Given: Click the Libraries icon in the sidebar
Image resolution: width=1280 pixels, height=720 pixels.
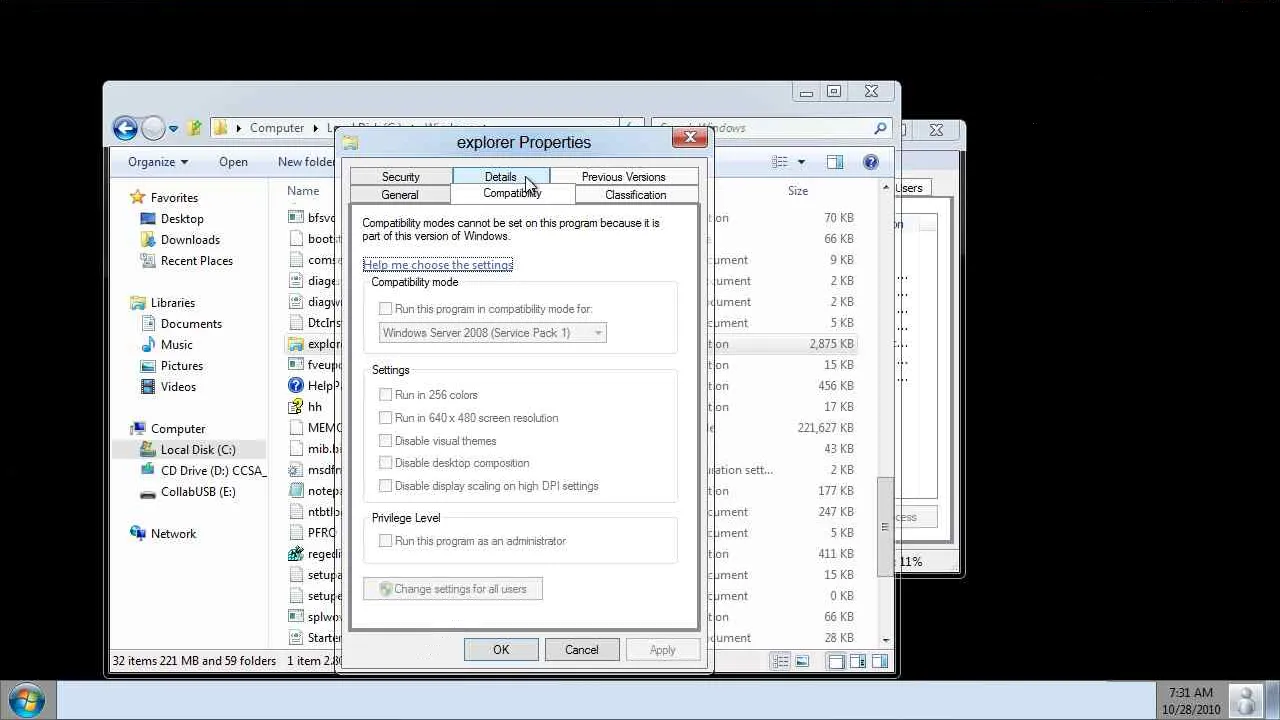Looking at the screenshot, I should 138,303.
